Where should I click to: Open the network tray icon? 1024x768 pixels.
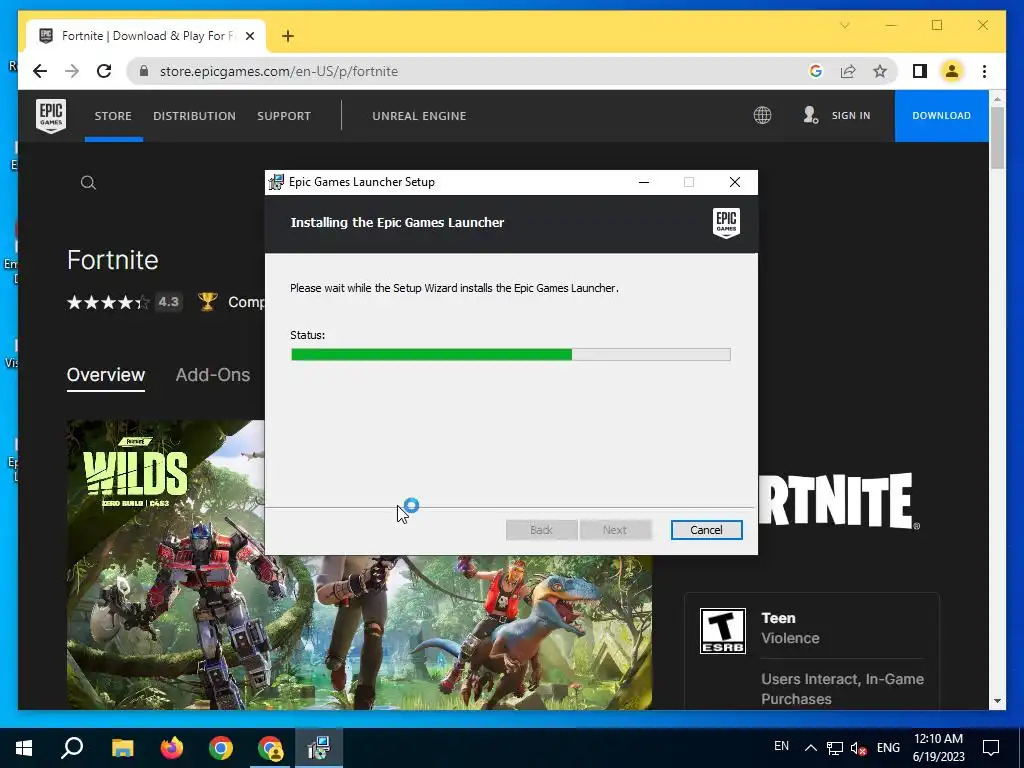(835, 748)
